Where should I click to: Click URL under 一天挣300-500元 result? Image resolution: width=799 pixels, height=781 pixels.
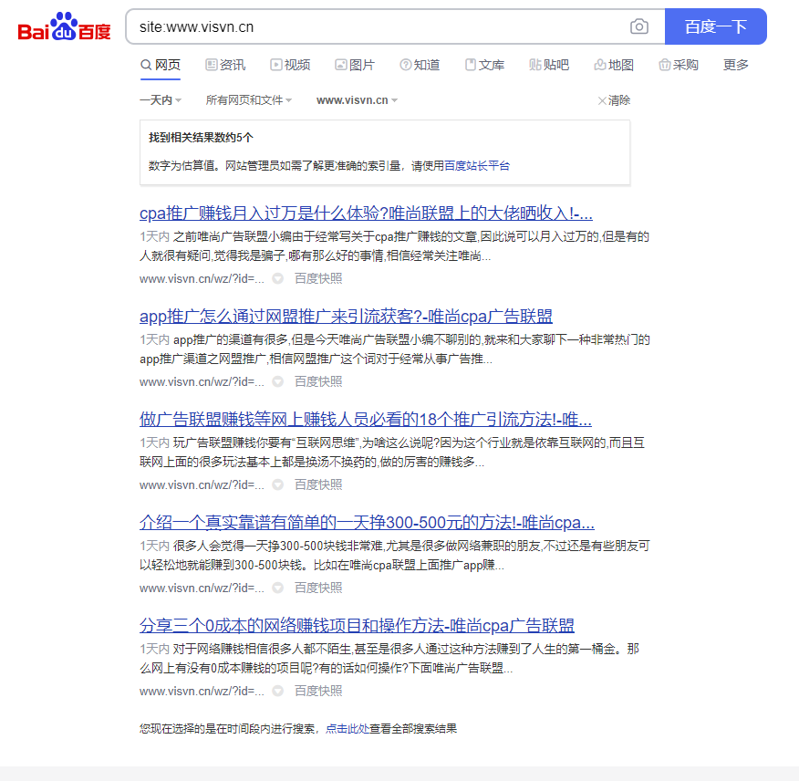202,588
